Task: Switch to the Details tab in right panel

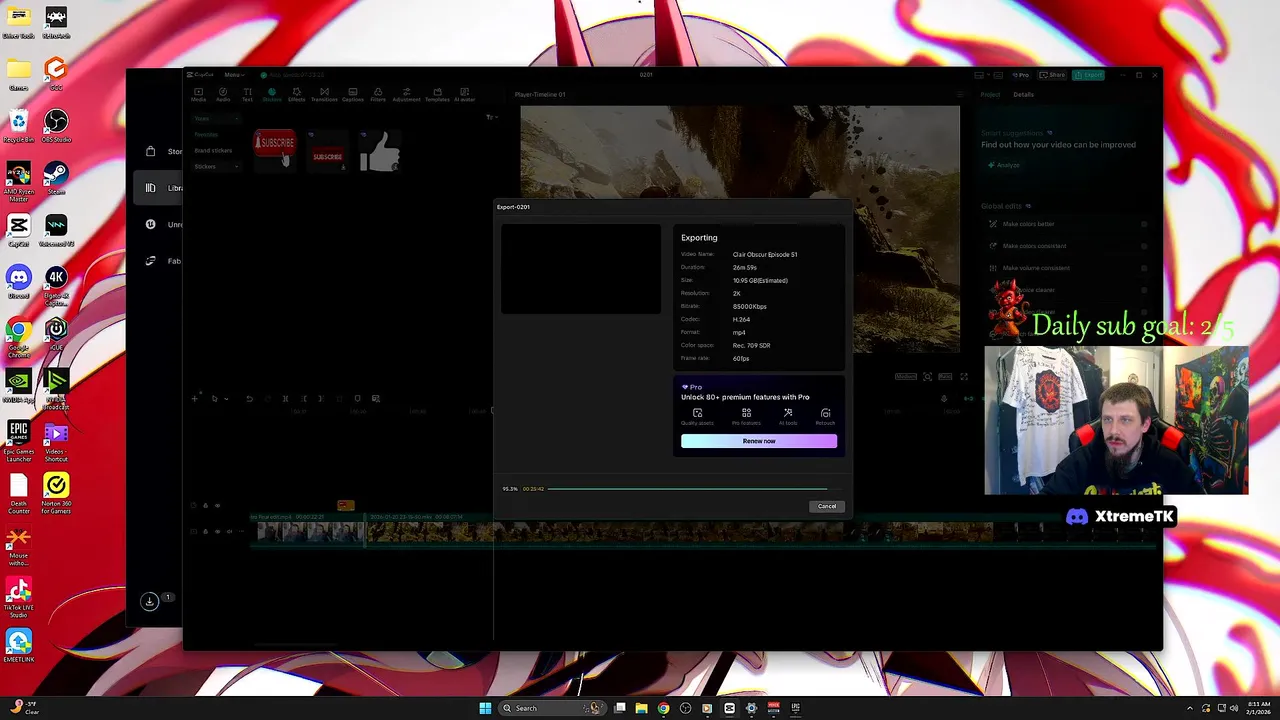Action: (x=1024, y=94)
